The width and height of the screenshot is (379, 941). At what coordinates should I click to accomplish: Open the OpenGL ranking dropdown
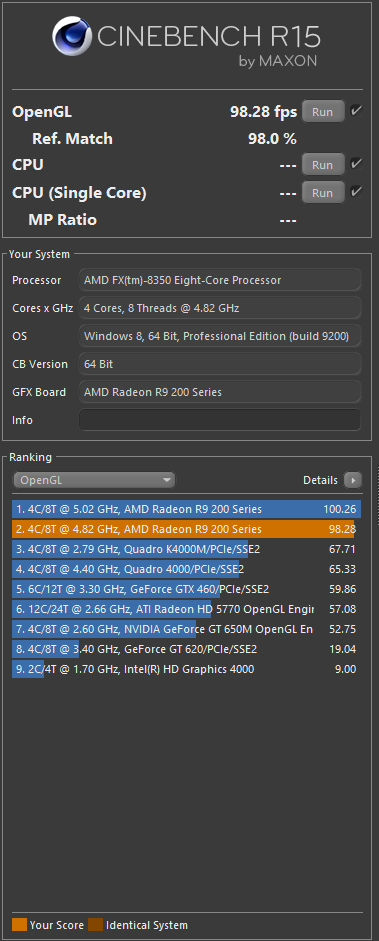pos(94,480)
